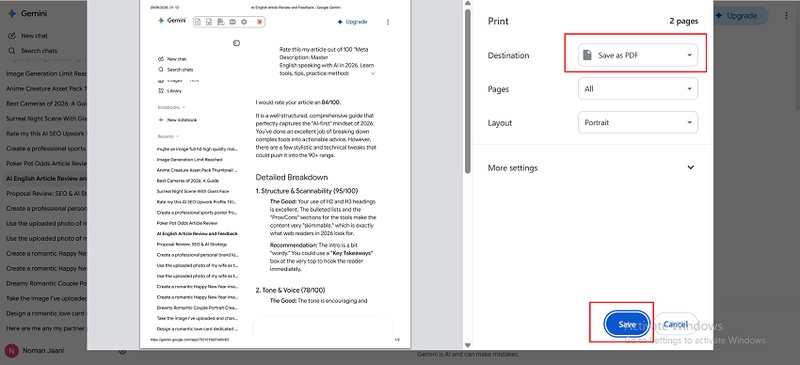The height and width of the screenshot is (365, 800).
Task: Open chat Here are me any my partner
Action: (47, 328)
